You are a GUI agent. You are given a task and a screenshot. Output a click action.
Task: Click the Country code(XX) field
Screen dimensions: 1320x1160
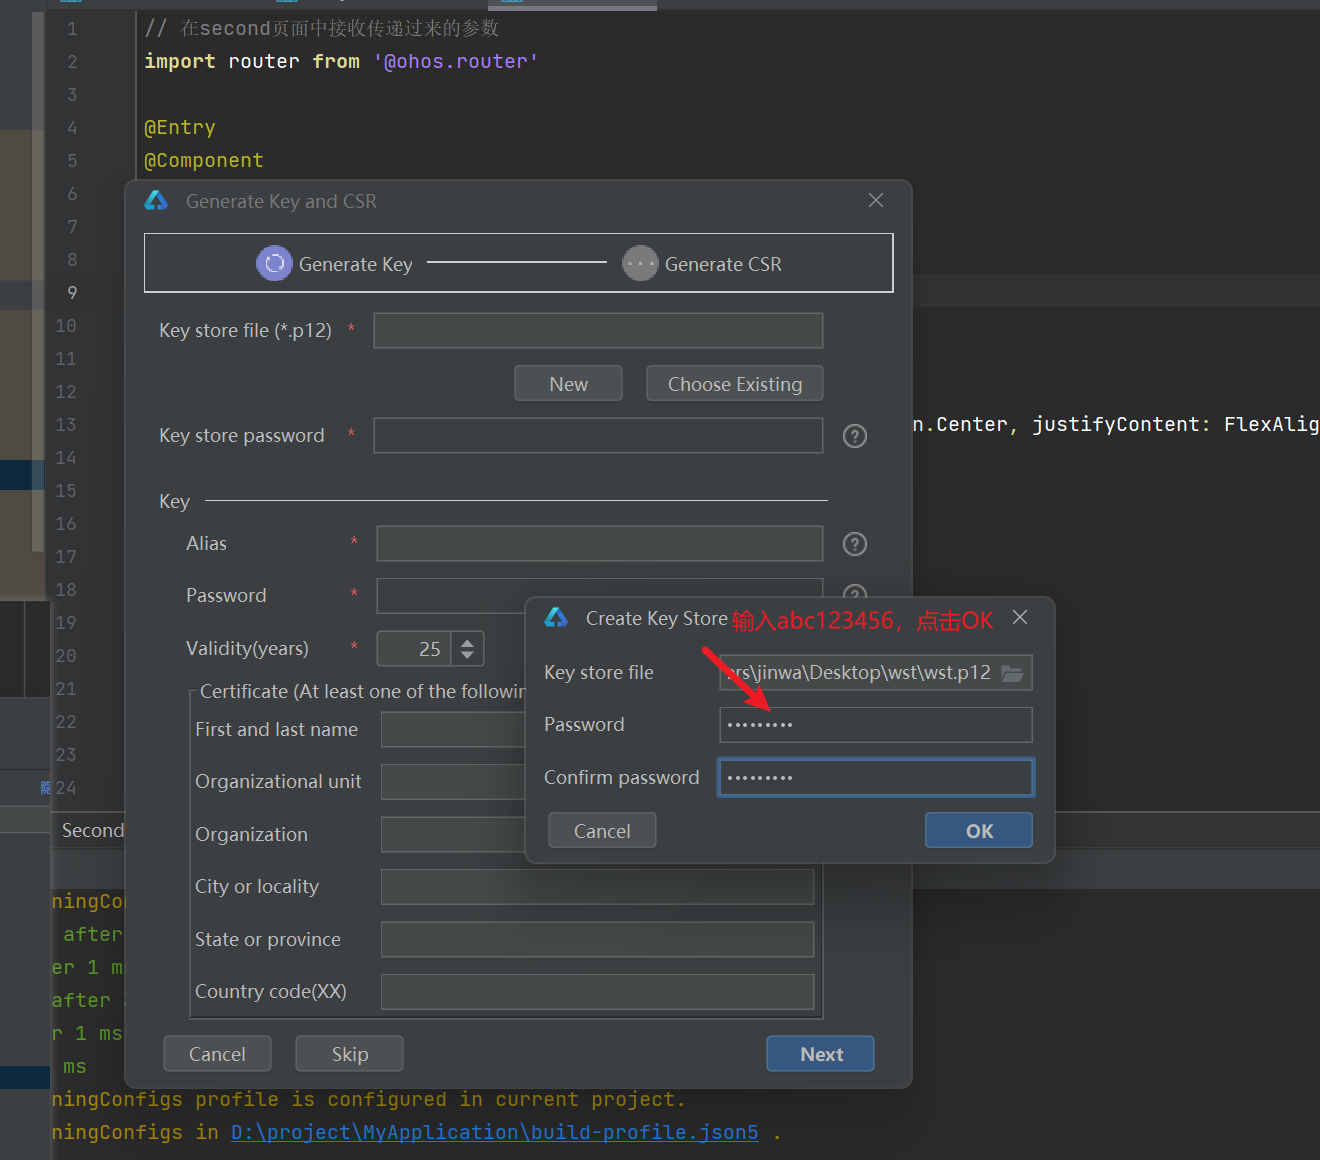597,992
